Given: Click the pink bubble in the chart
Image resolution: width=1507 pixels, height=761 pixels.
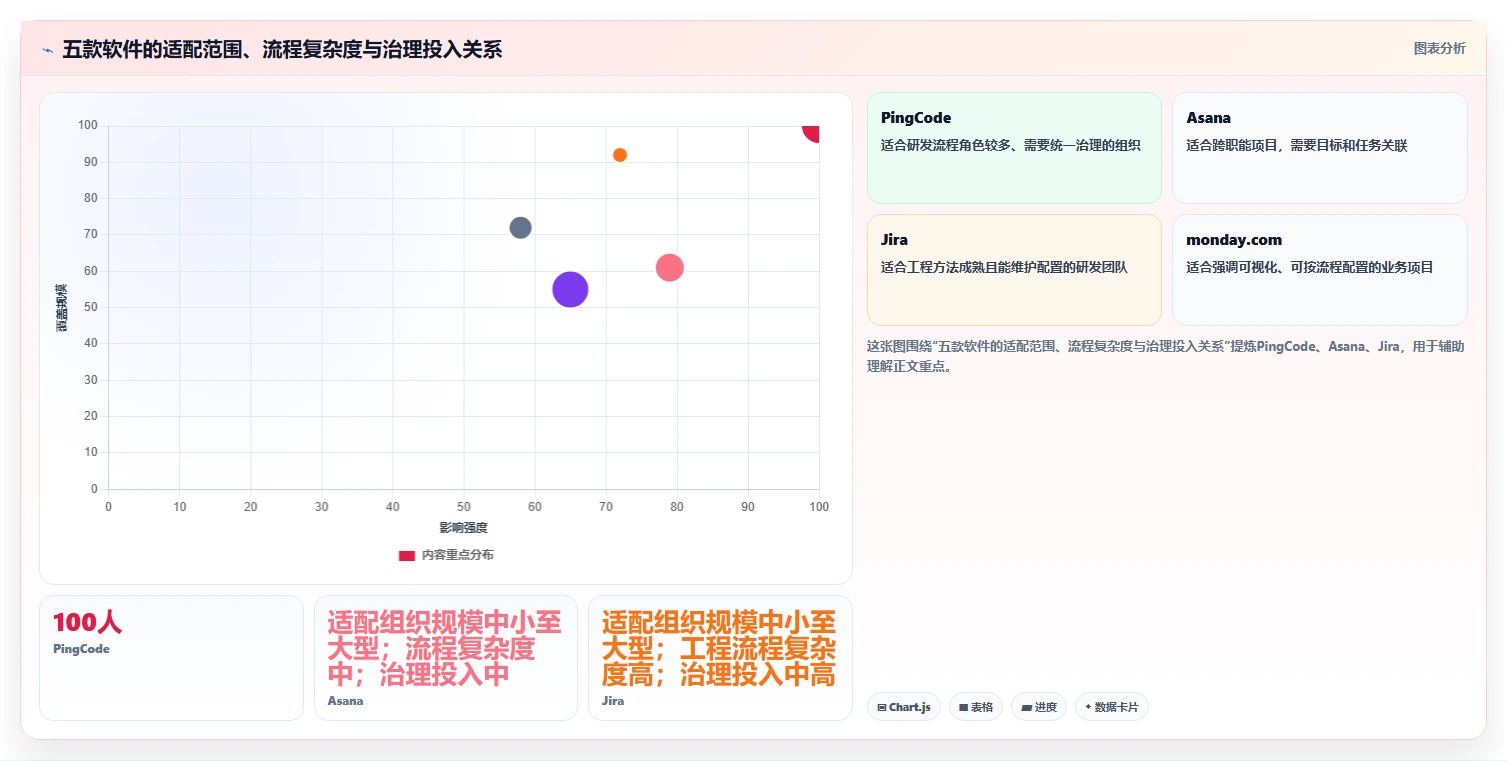Looking at the screenshot, I should pos(669,267).
